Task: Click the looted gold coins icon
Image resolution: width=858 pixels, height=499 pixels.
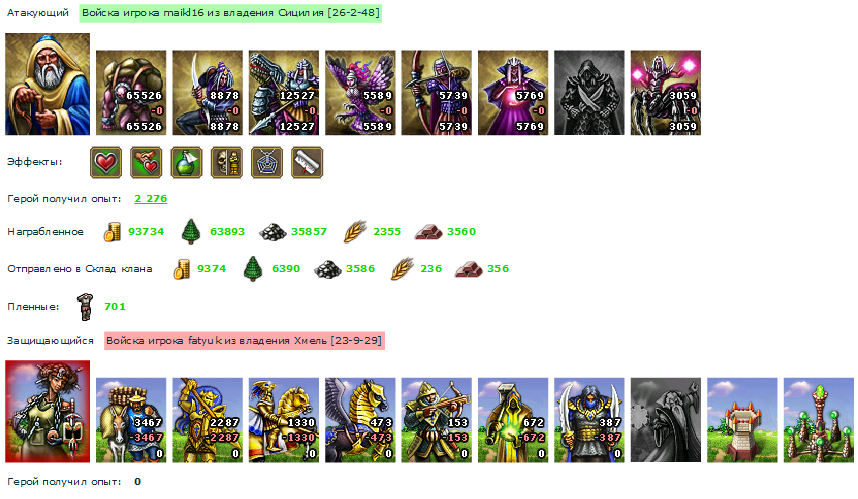Action: (112, 231)
